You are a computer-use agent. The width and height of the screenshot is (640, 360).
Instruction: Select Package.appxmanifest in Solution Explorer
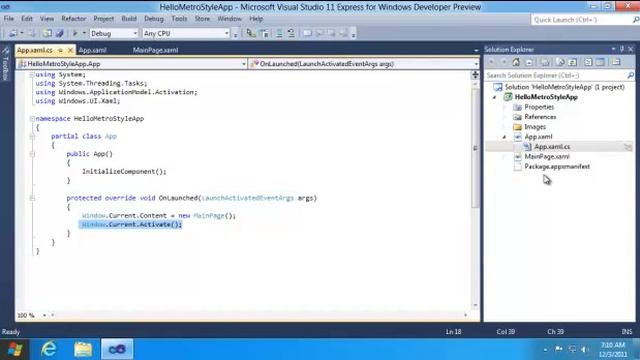point(557,167)
